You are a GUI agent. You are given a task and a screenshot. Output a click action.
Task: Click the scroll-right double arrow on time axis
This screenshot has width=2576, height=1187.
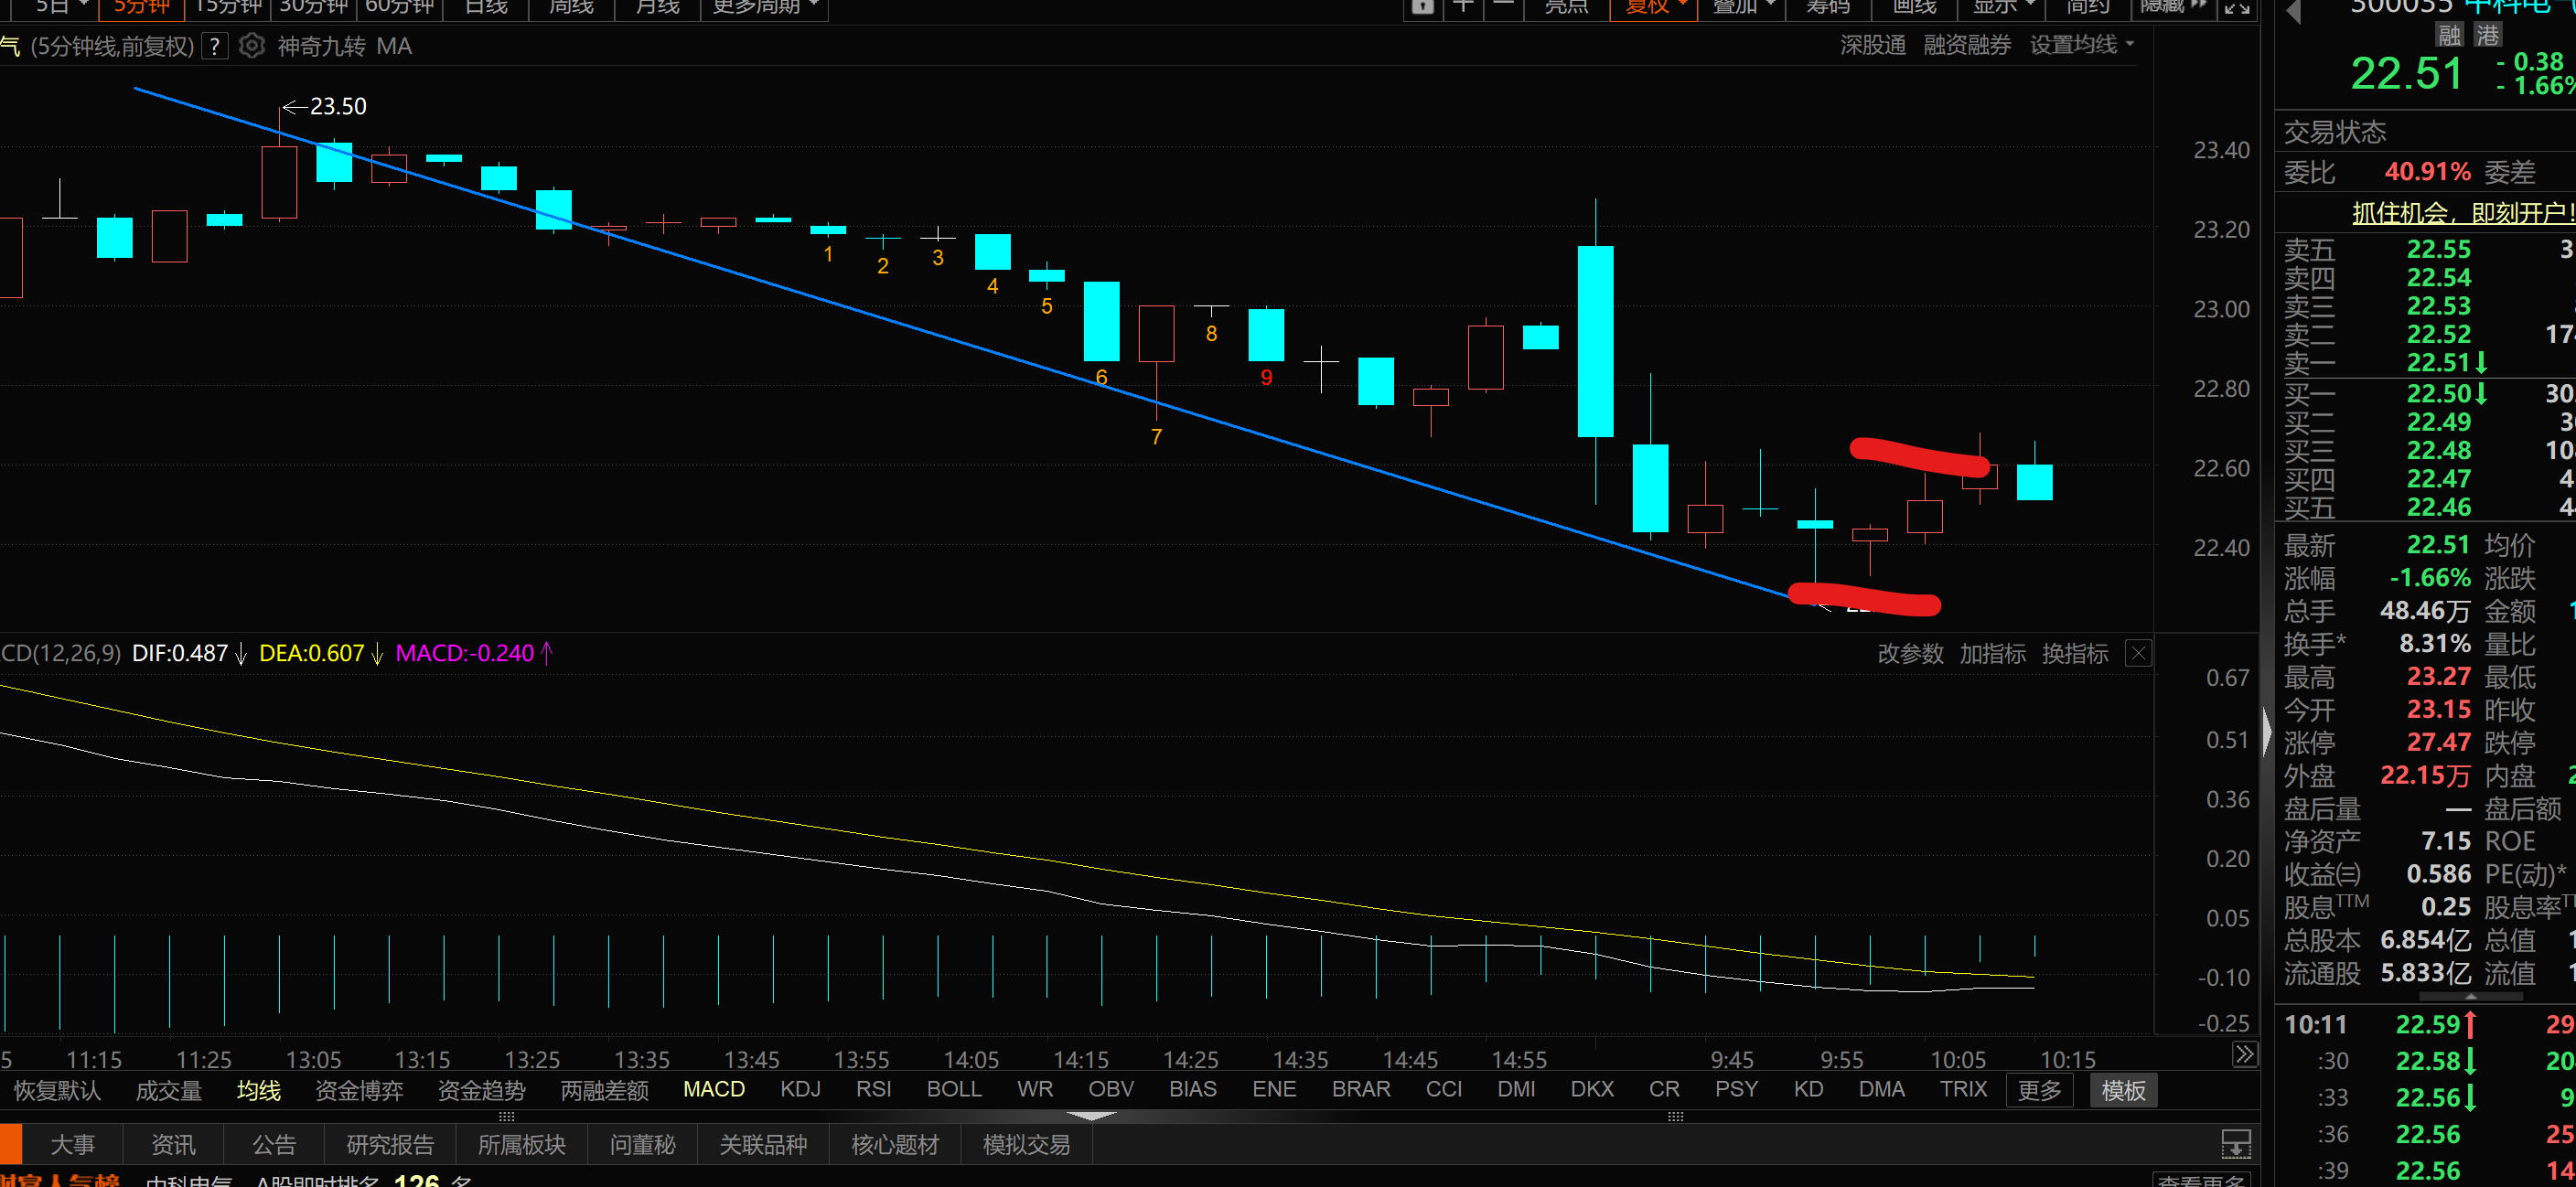pyautogui.click(x=2243, y=1054)
